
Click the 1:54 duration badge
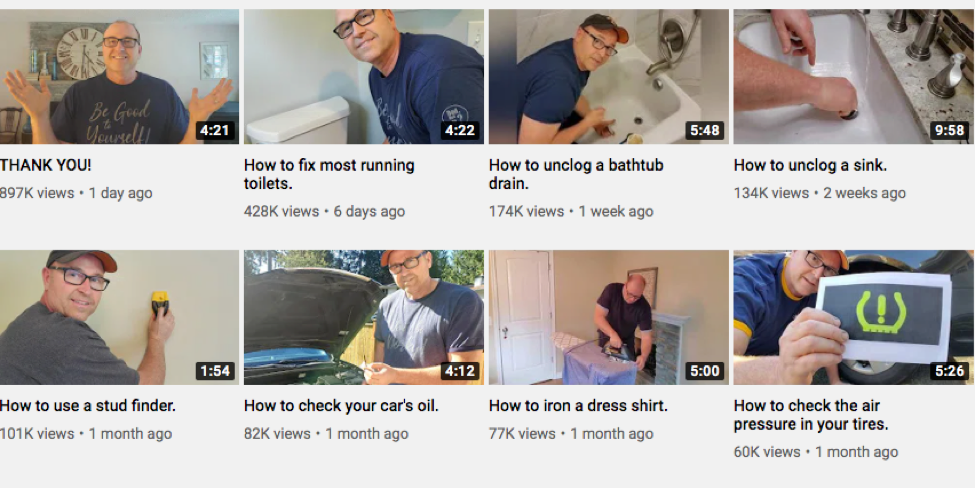(x=215, y=371)
